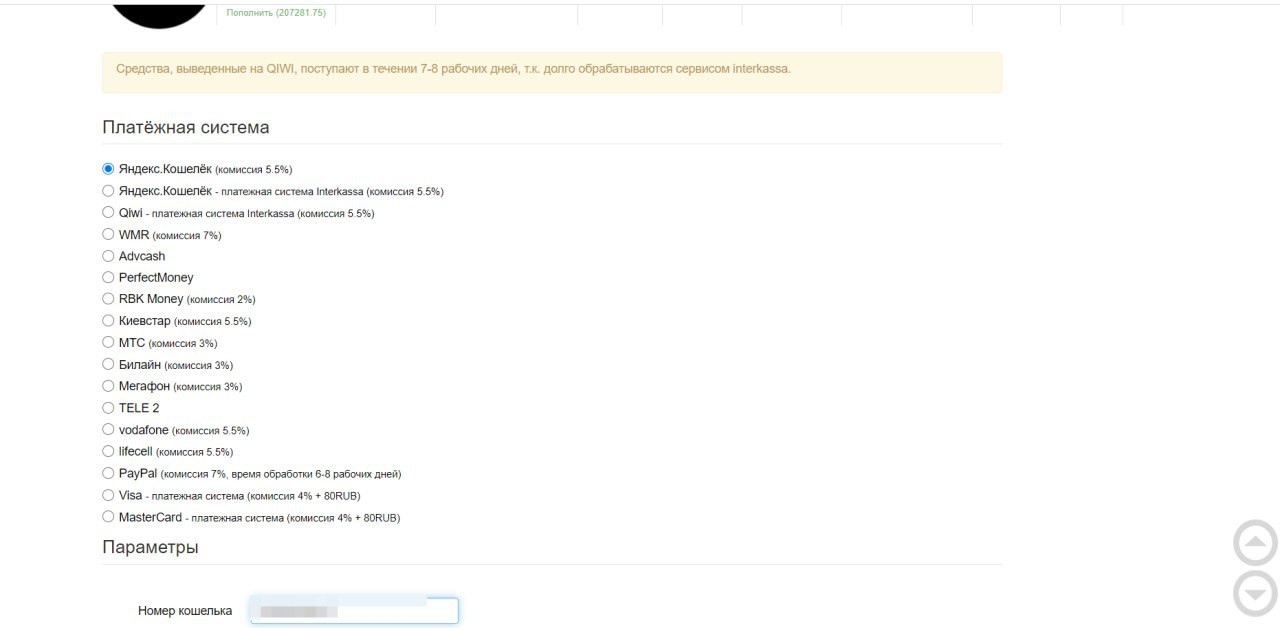The image size is (1280, 628).
Task: Choose WMR payment system radio
Action: tap(108, 234)
